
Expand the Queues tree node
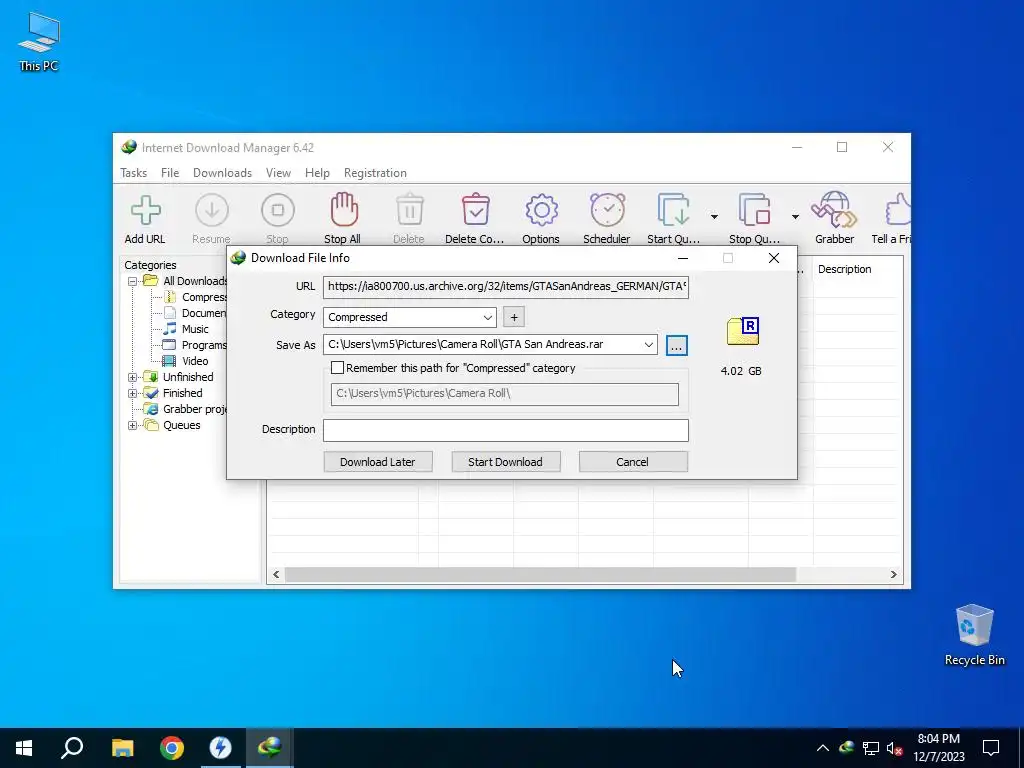pos(133,426)
